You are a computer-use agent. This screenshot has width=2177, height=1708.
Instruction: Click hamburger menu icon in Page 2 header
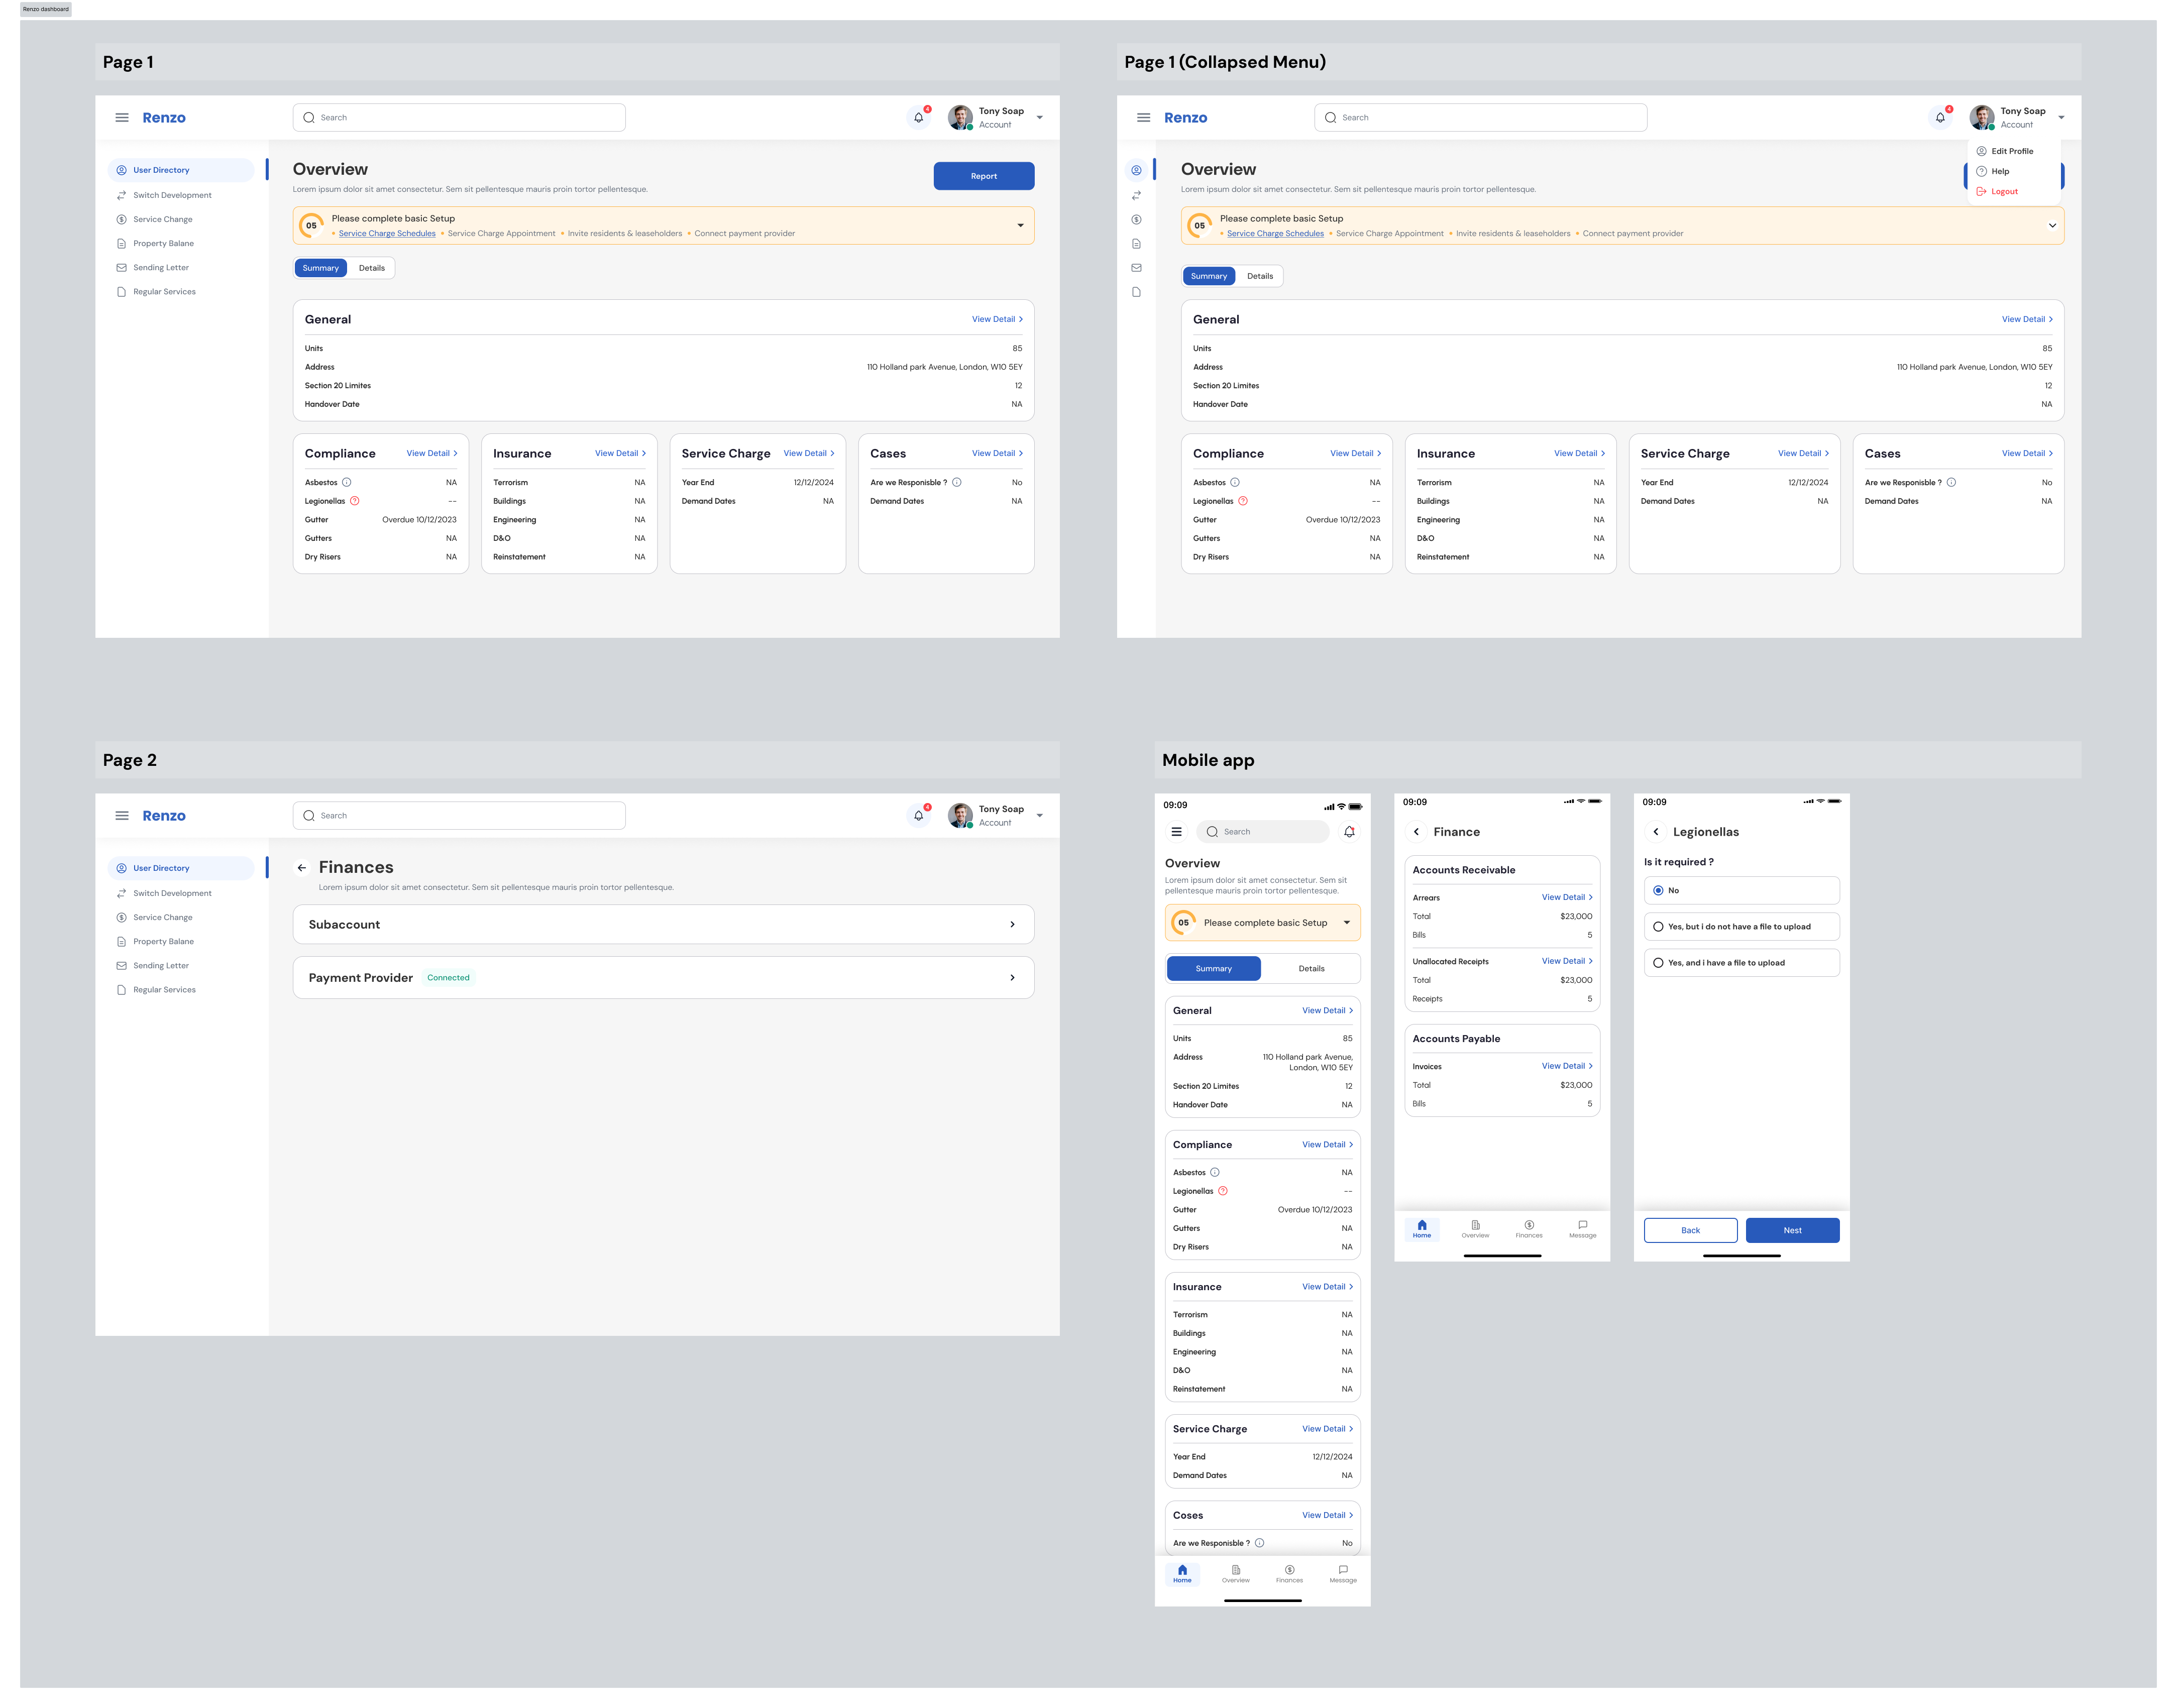click(x=122, y=816)
